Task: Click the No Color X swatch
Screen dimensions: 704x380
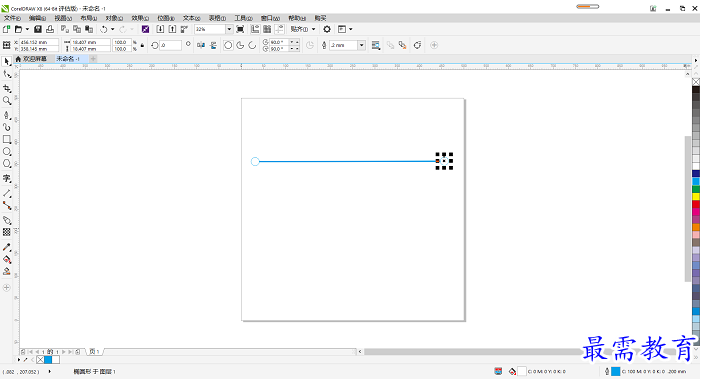Action: coord(696,82)
